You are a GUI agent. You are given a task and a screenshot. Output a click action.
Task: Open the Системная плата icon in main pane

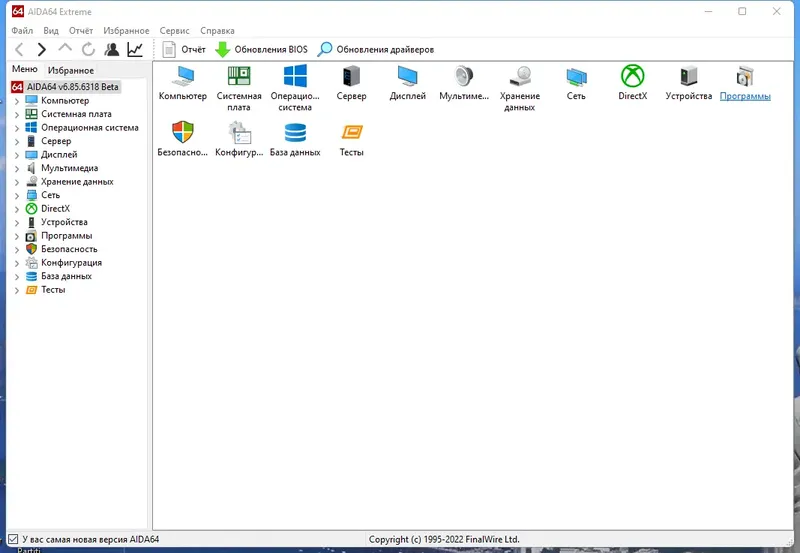(x=239, y=76)
